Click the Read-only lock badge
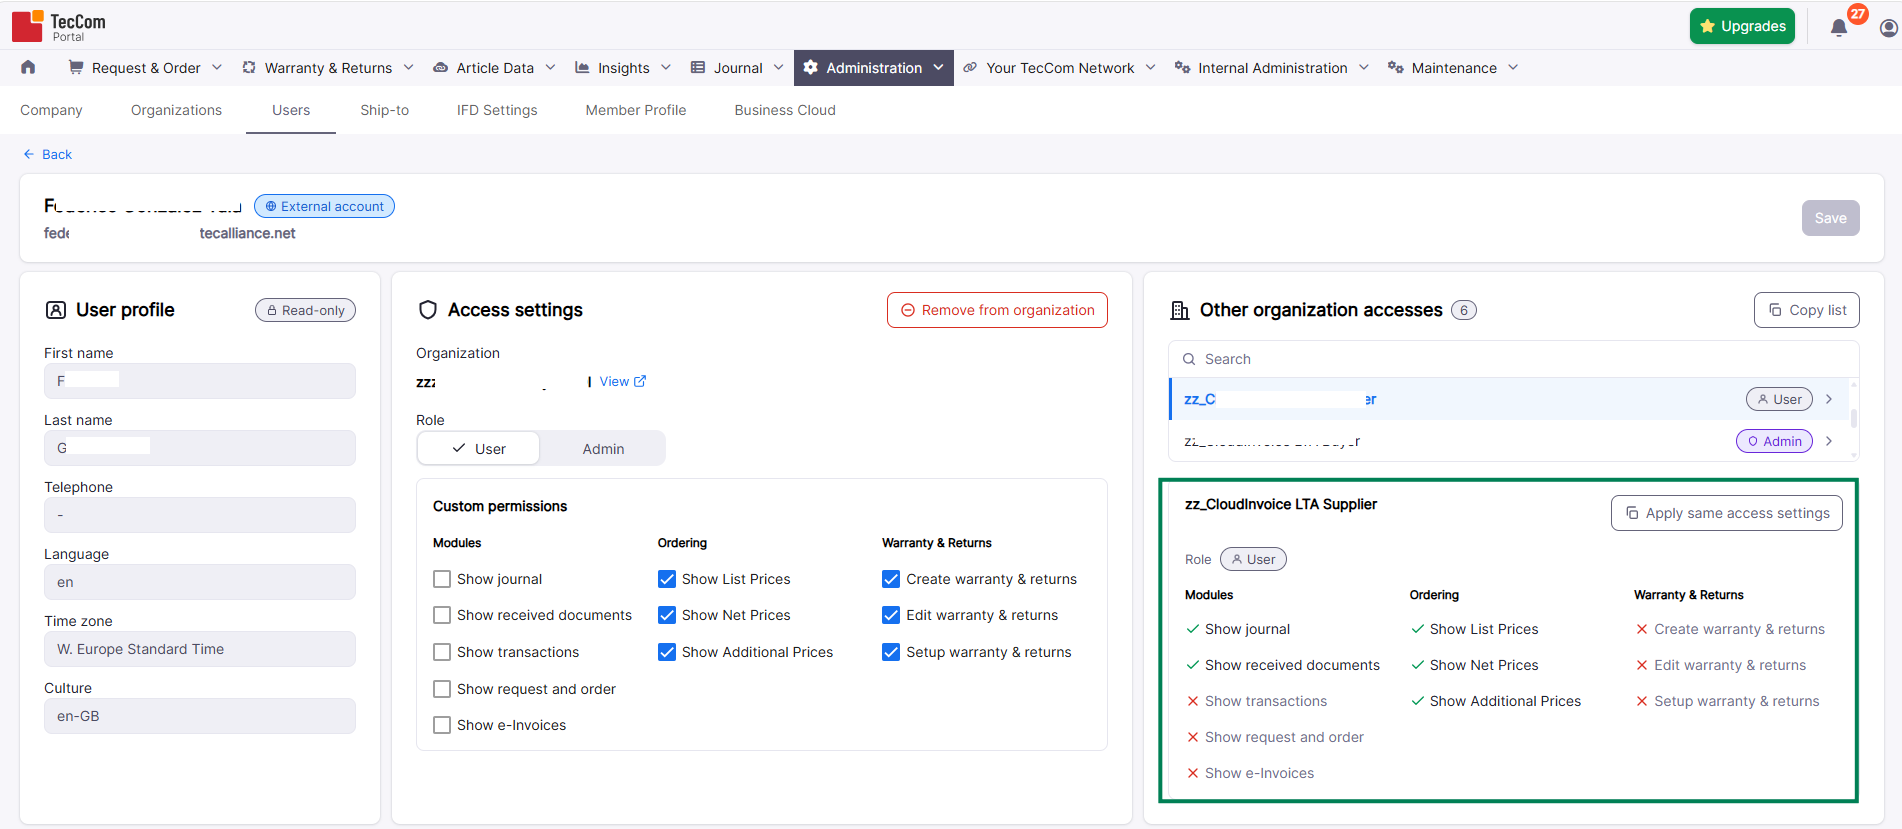 click(306, 310)
